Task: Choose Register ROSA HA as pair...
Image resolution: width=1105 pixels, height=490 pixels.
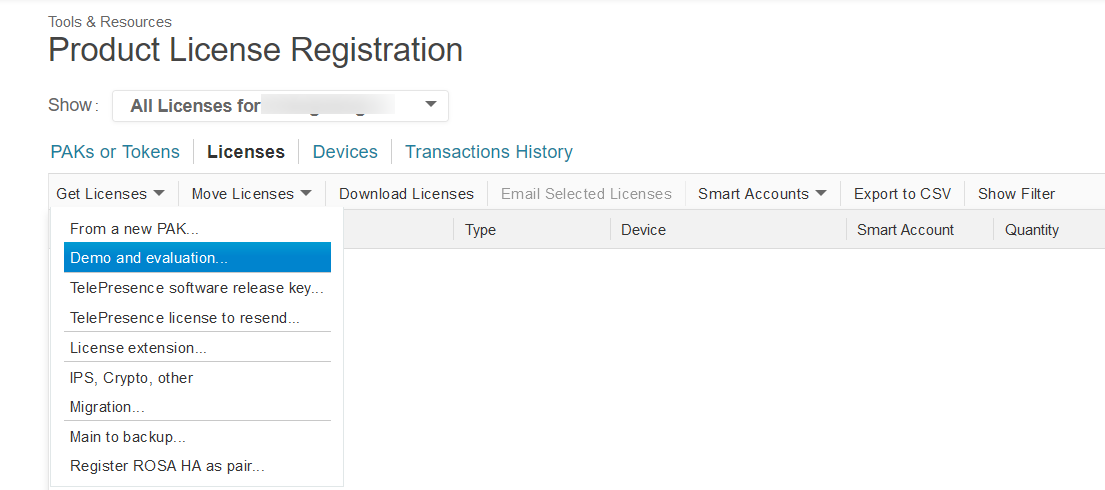Action: (197, 466)
